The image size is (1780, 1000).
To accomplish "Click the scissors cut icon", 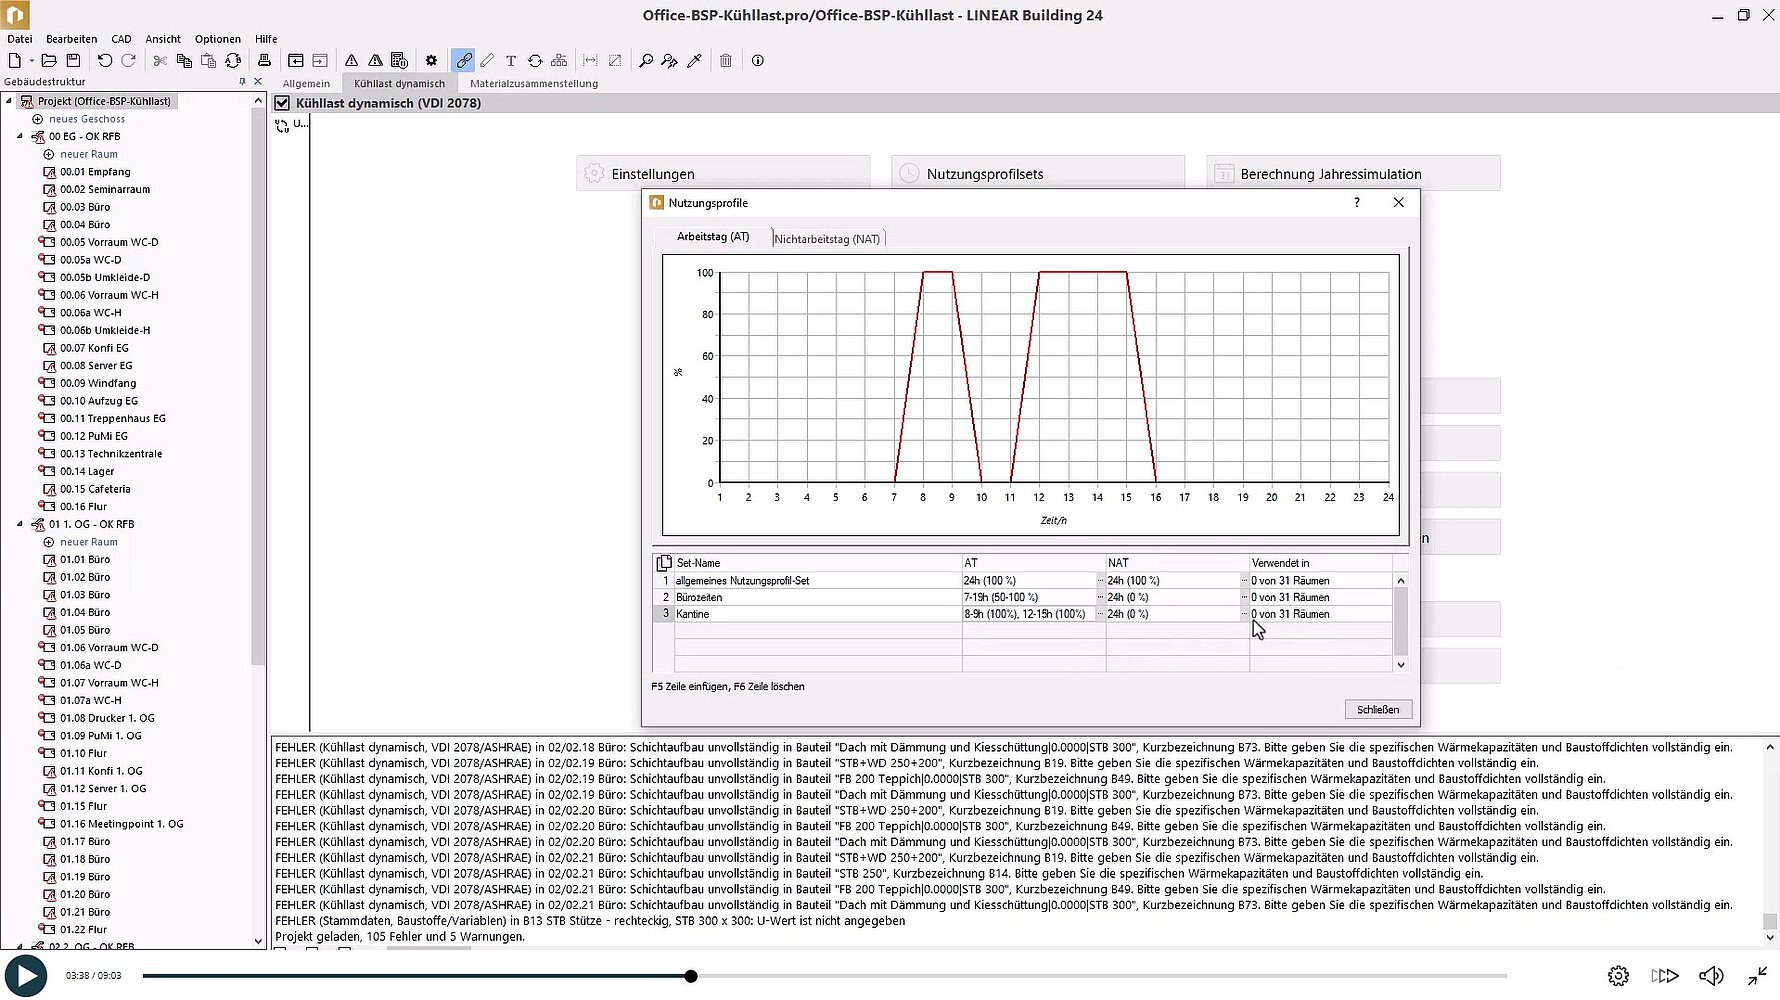I will pos(160,61).
